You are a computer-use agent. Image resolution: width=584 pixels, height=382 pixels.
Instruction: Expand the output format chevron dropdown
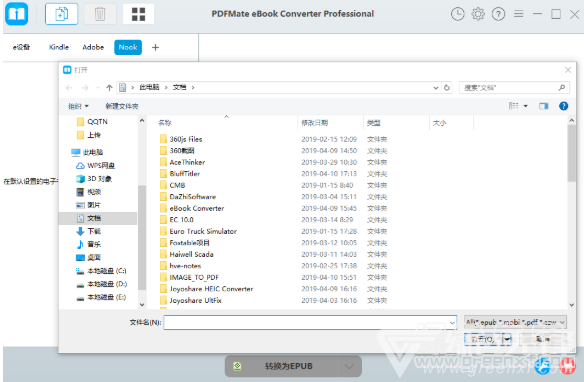point(349,366)
